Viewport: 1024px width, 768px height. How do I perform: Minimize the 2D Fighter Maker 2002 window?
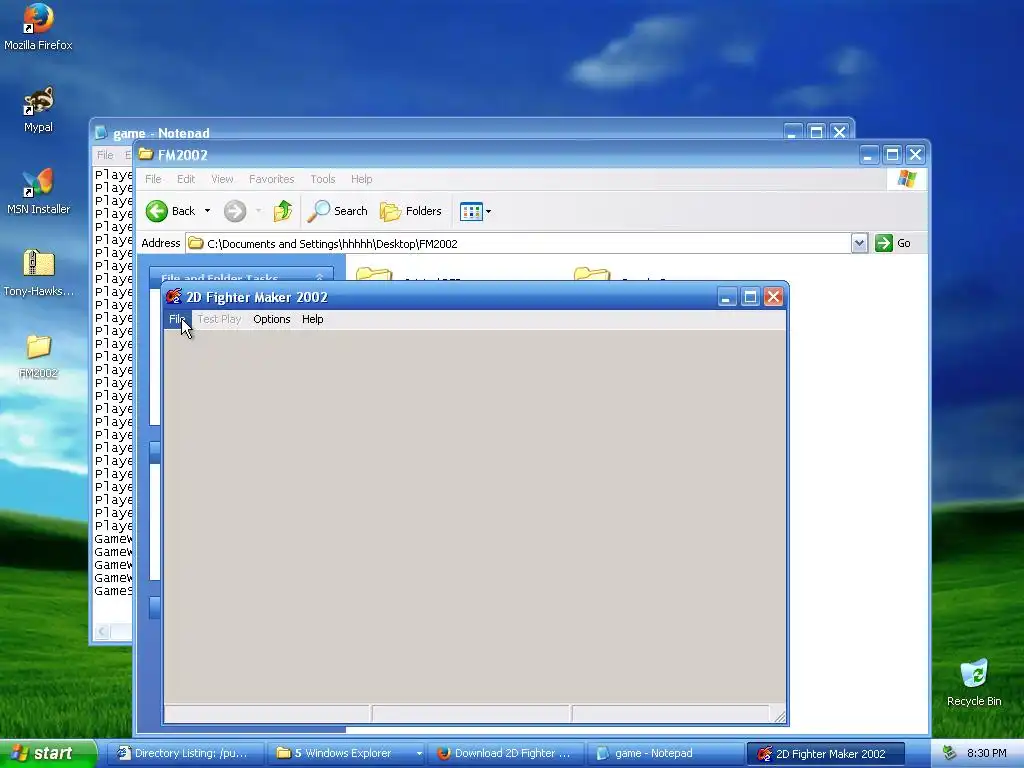point(726,297)
